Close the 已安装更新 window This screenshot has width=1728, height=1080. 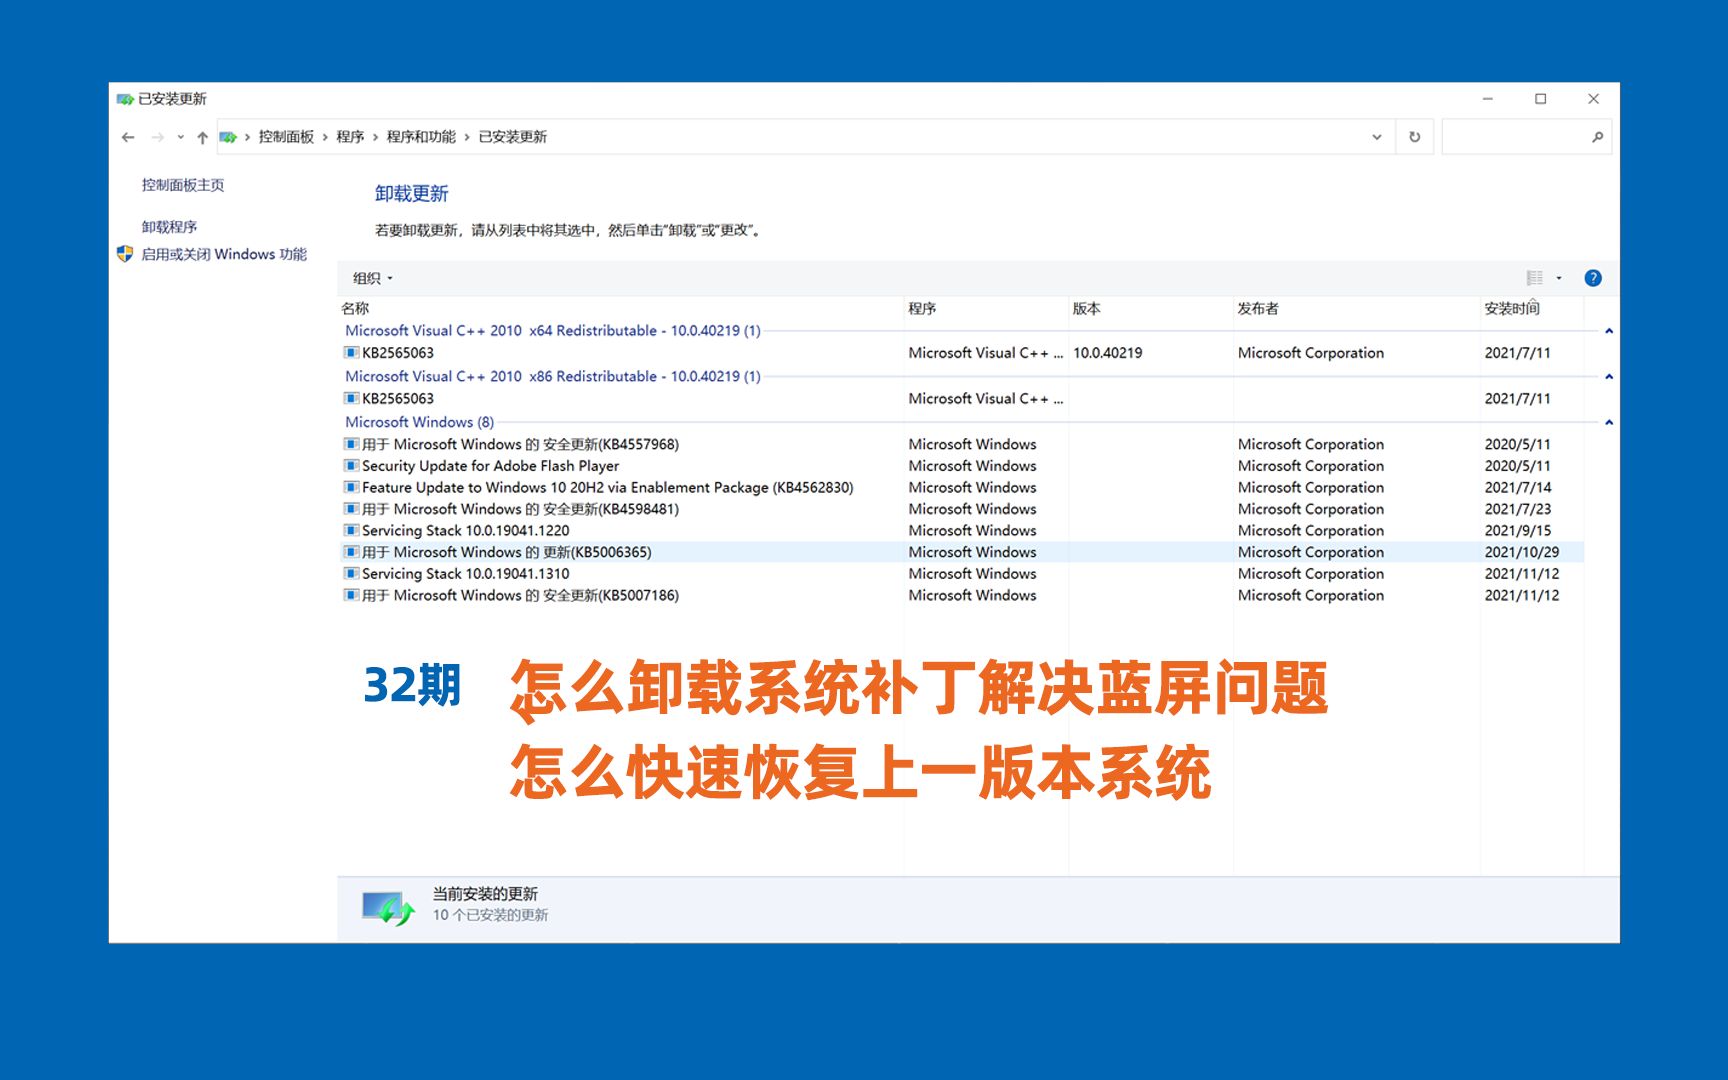(1594, 99)
